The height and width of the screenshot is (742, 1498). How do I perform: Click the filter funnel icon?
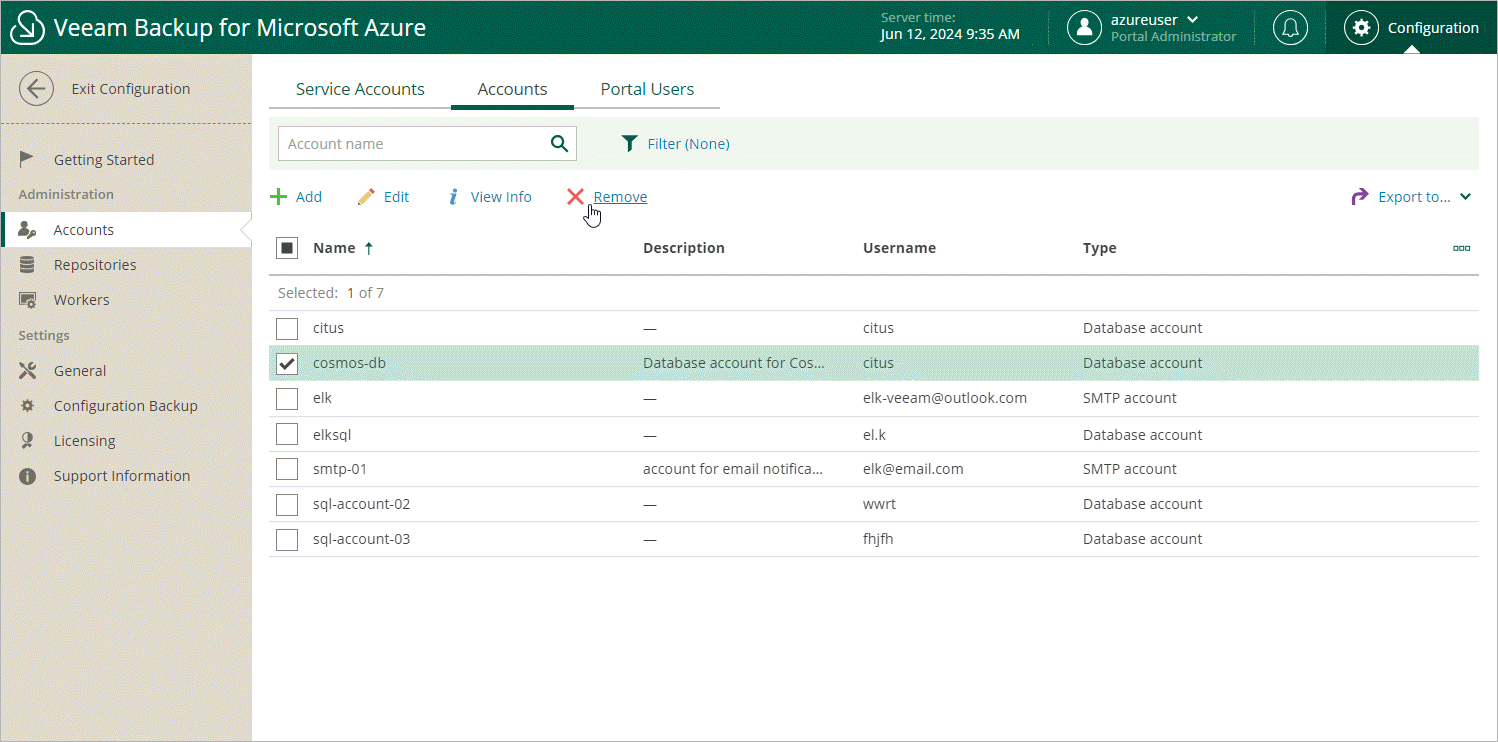pyautogui.click(x=629, y=144)
